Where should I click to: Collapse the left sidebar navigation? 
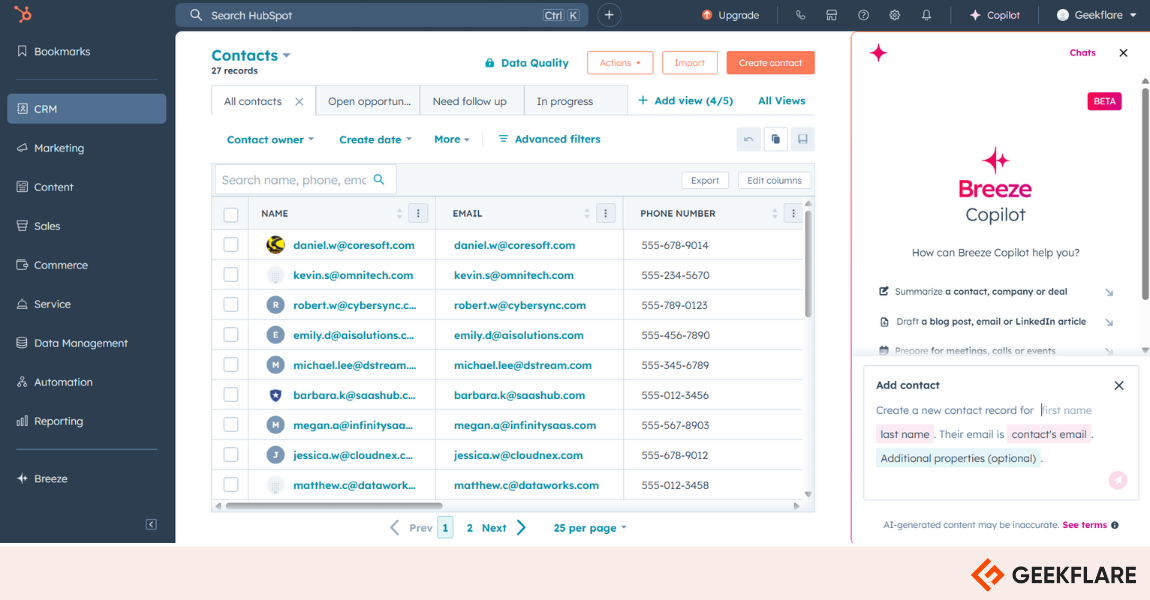point(151,524)
